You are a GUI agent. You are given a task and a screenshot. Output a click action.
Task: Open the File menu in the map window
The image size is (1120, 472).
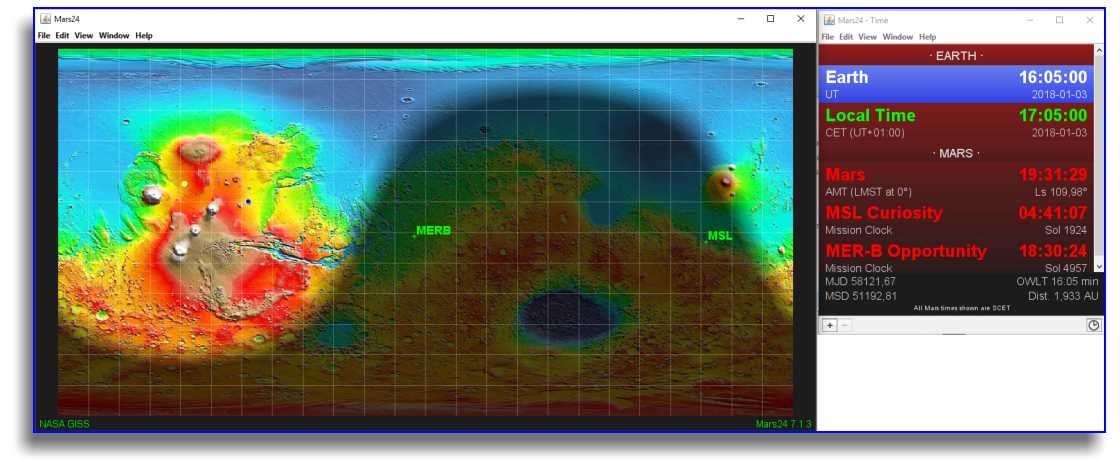[x=44, y=36]
